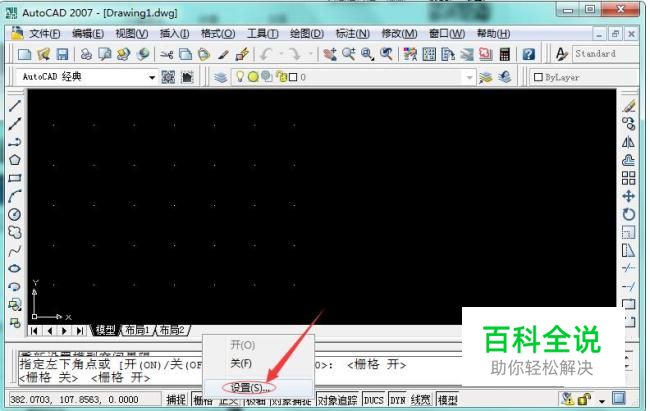Switch to the 模型 model tab
The height and width of the screenshot is (411, 650).
pyautogui.click(x=105, y=330)
